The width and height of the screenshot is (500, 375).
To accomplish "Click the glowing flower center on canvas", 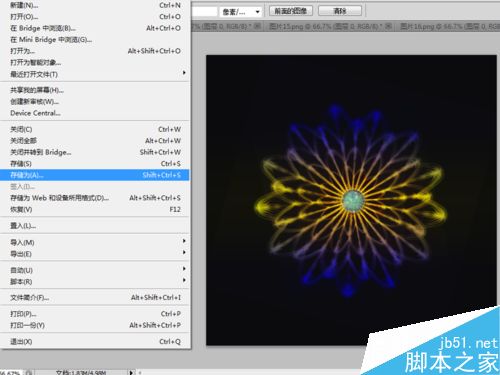I will click(x=353, y=201).
